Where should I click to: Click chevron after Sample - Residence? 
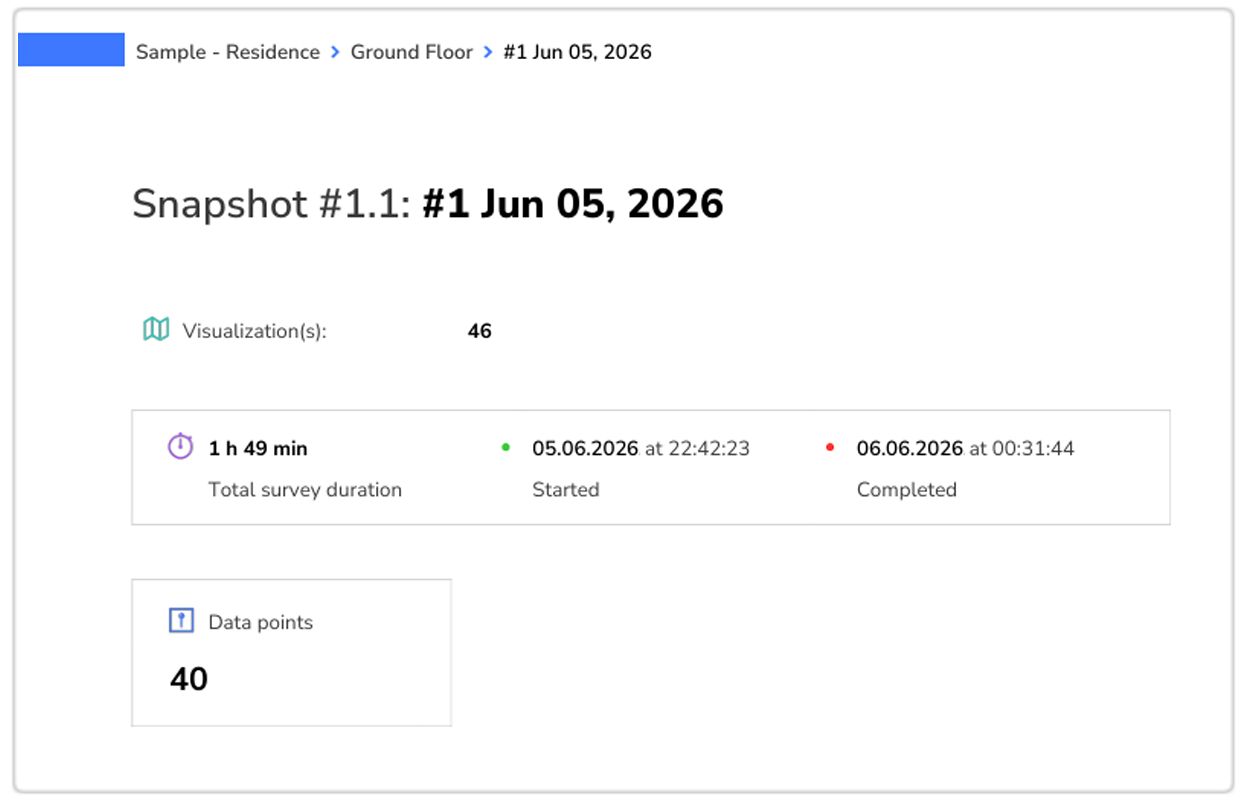pos(335,52)
